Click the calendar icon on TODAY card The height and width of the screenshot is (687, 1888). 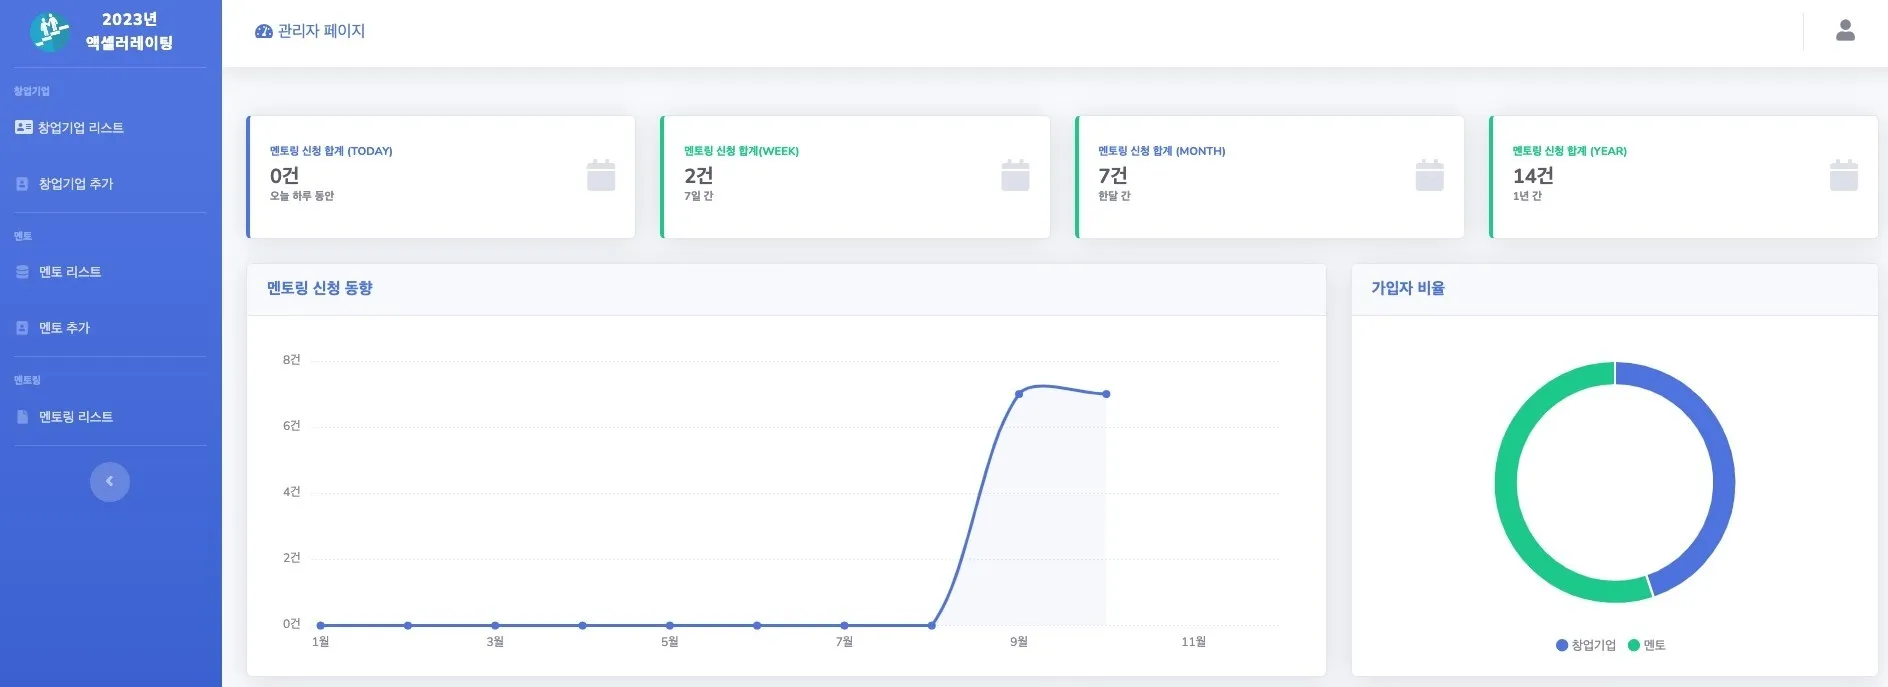click(601, 176)
